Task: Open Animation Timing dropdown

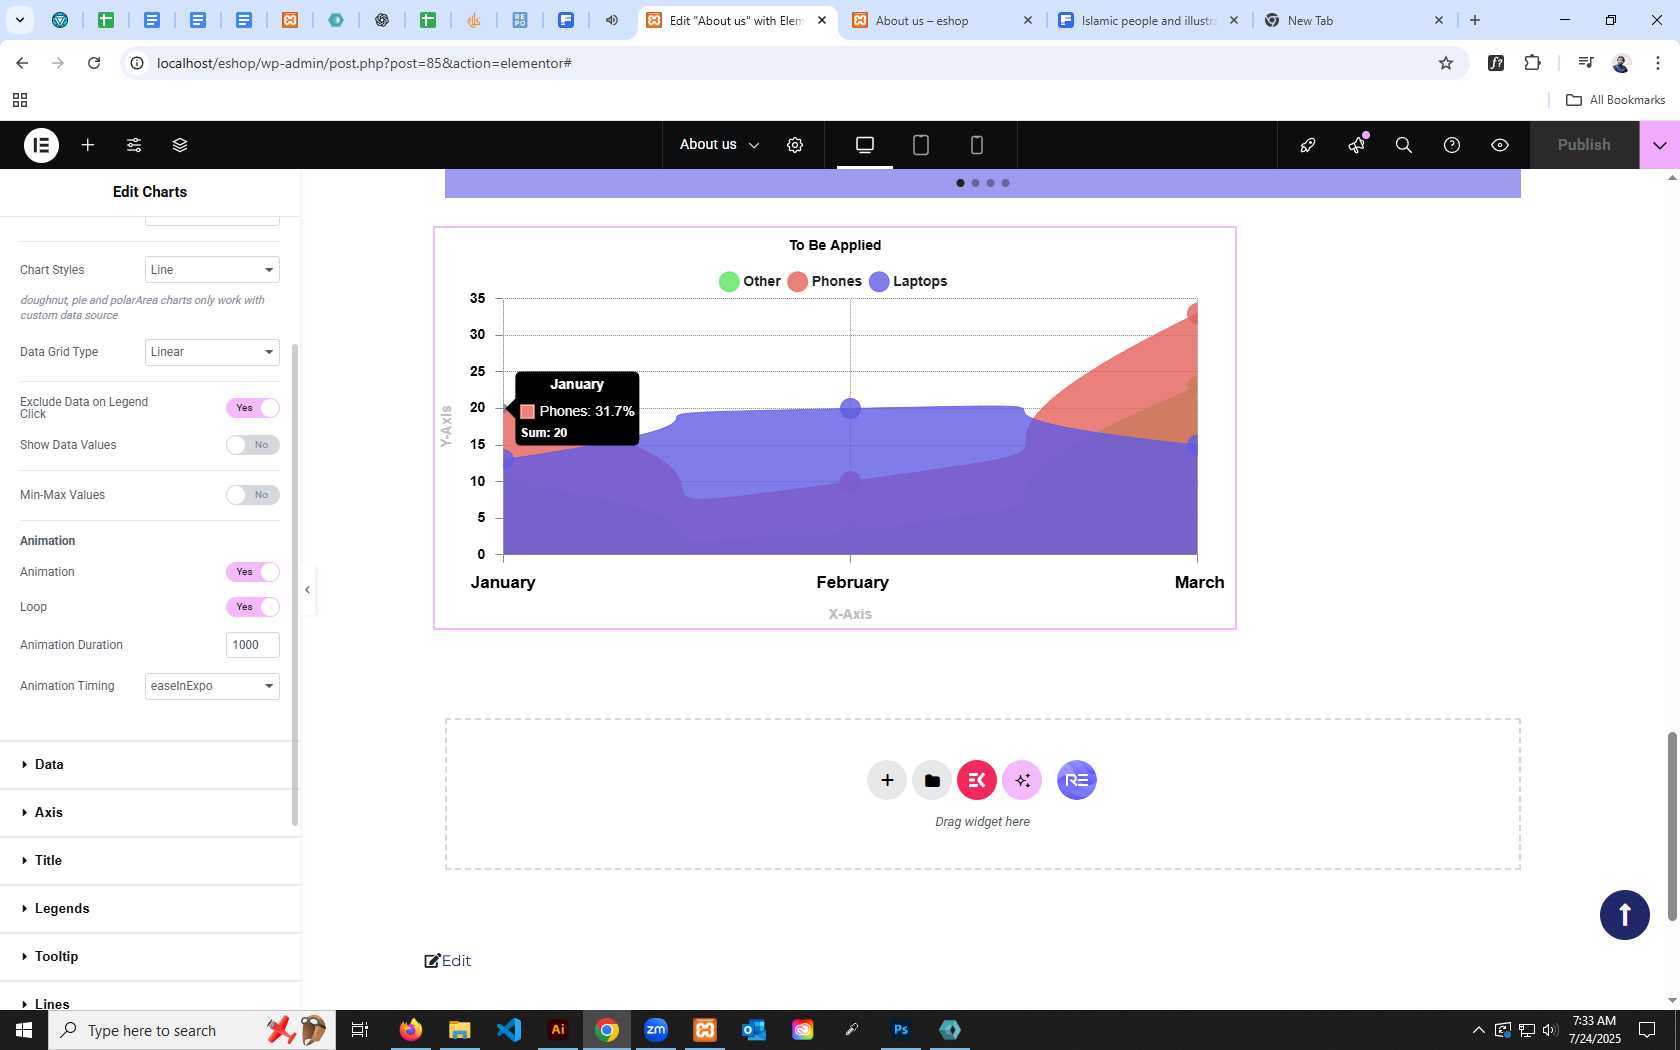Action: tap(212, 686)
